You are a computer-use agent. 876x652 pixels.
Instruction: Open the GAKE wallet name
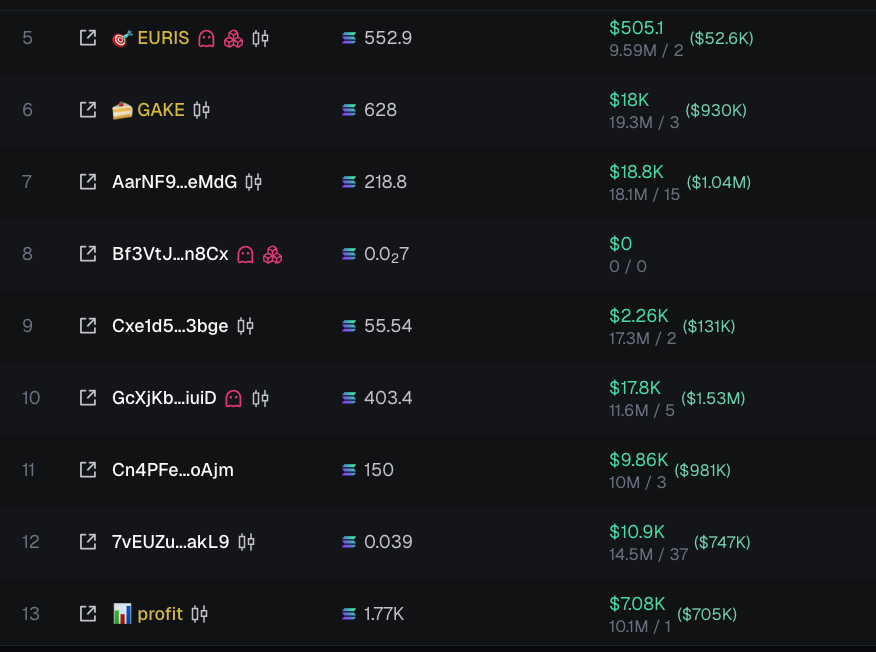click(161, 110)
